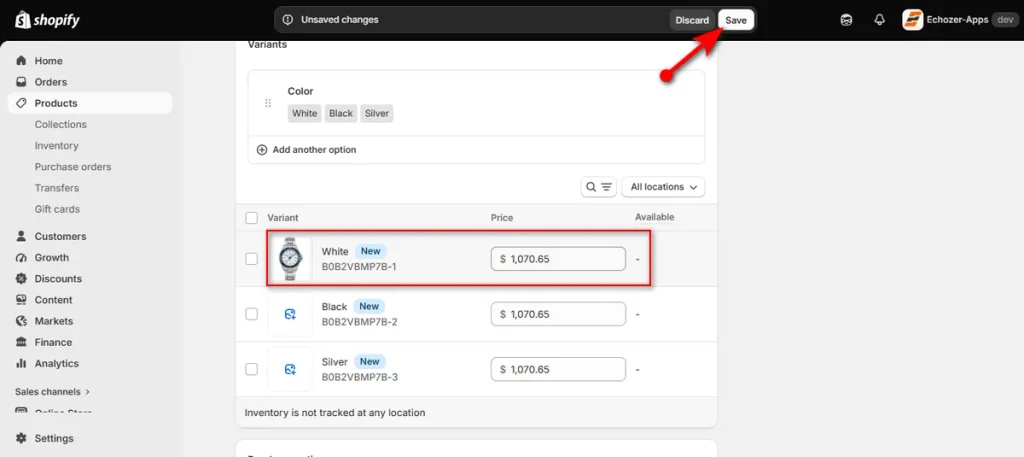Click the Shopify logo
The image size is (1024, 457).
[48, 20]
